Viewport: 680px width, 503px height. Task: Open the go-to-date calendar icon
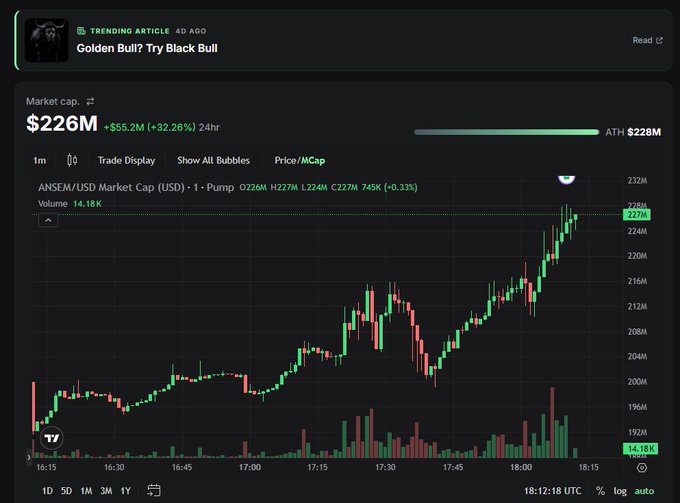pyautogui.click(x=154, y=490)
